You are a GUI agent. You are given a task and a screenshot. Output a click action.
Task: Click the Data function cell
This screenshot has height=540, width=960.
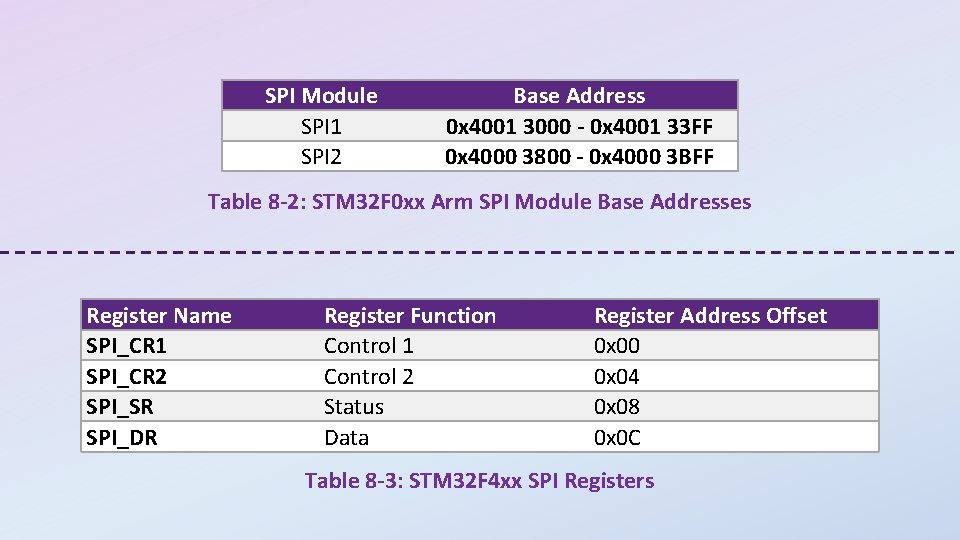(346, 438)
